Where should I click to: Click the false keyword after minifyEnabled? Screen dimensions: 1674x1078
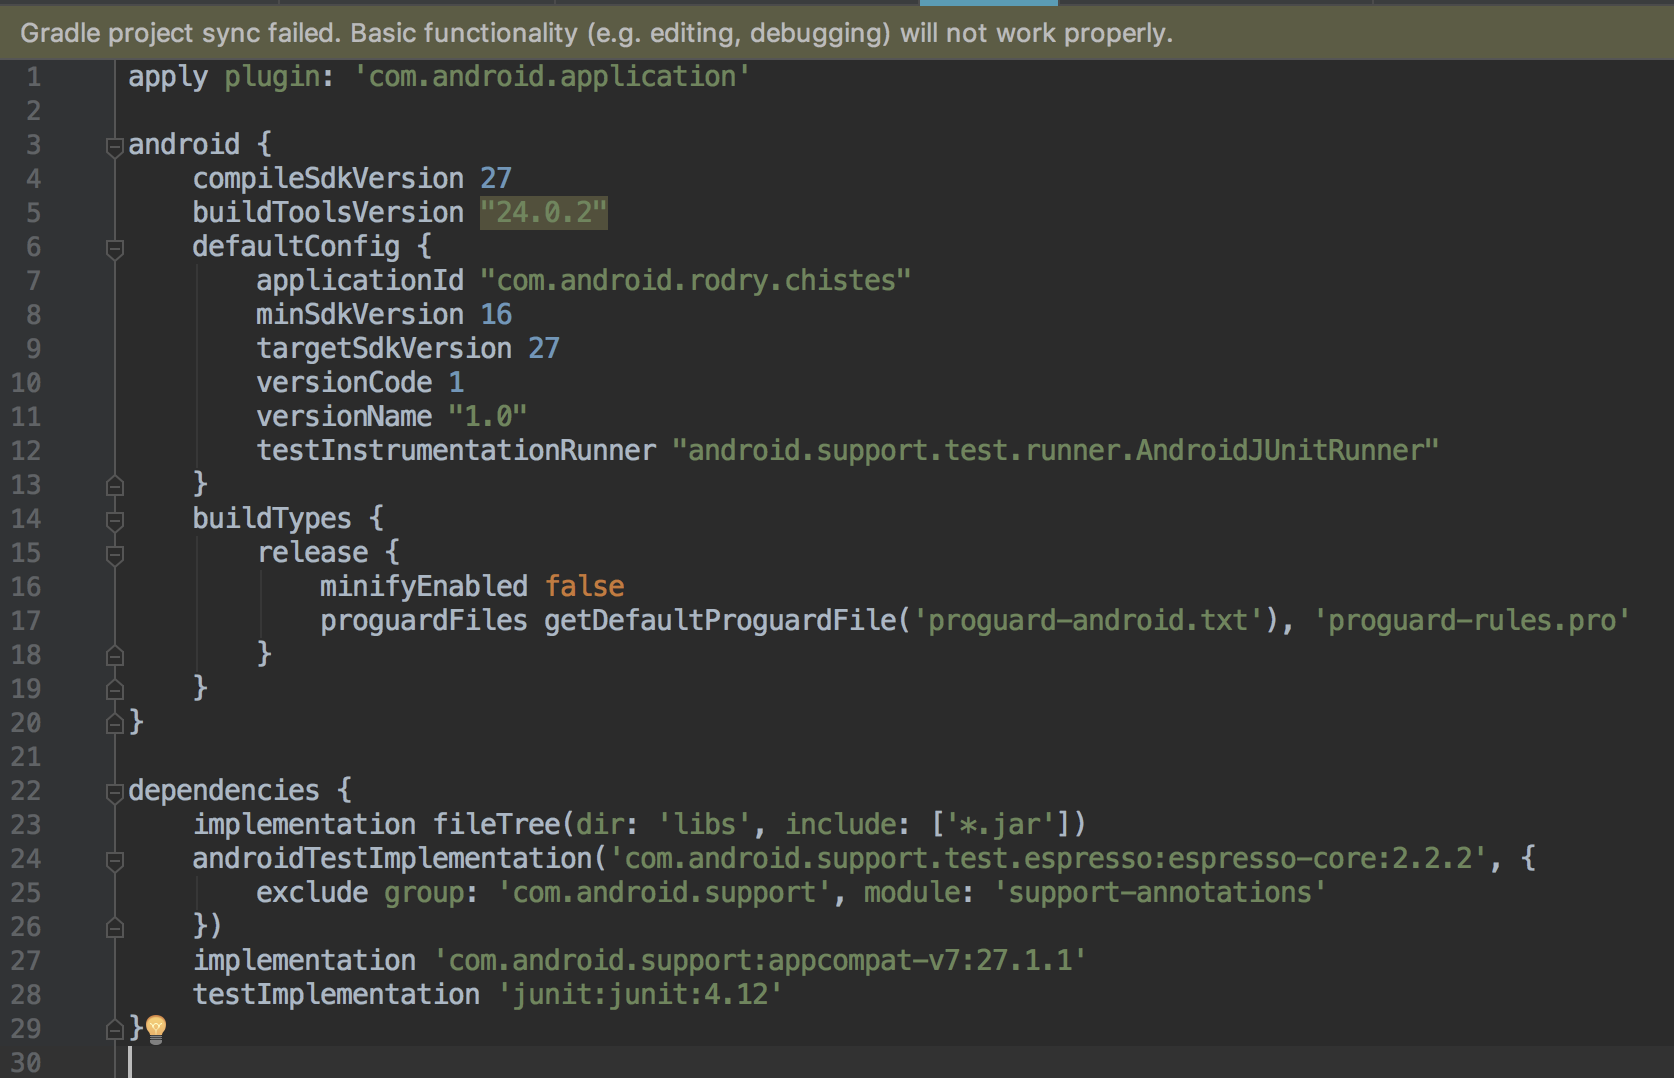point(585,586)
